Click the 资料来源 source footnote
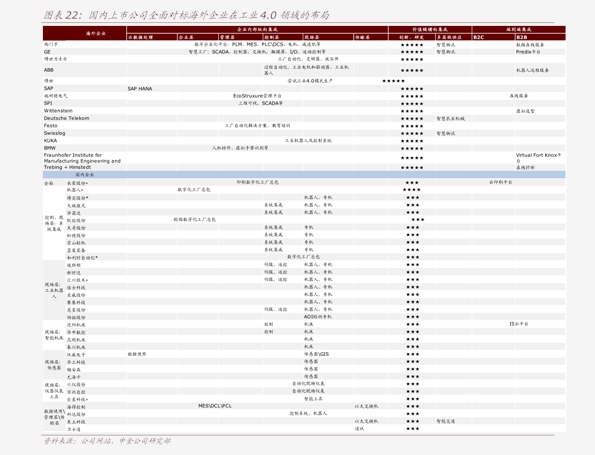Image resolution: width=595 pixels, height=455 pixels. coord(107,441)
